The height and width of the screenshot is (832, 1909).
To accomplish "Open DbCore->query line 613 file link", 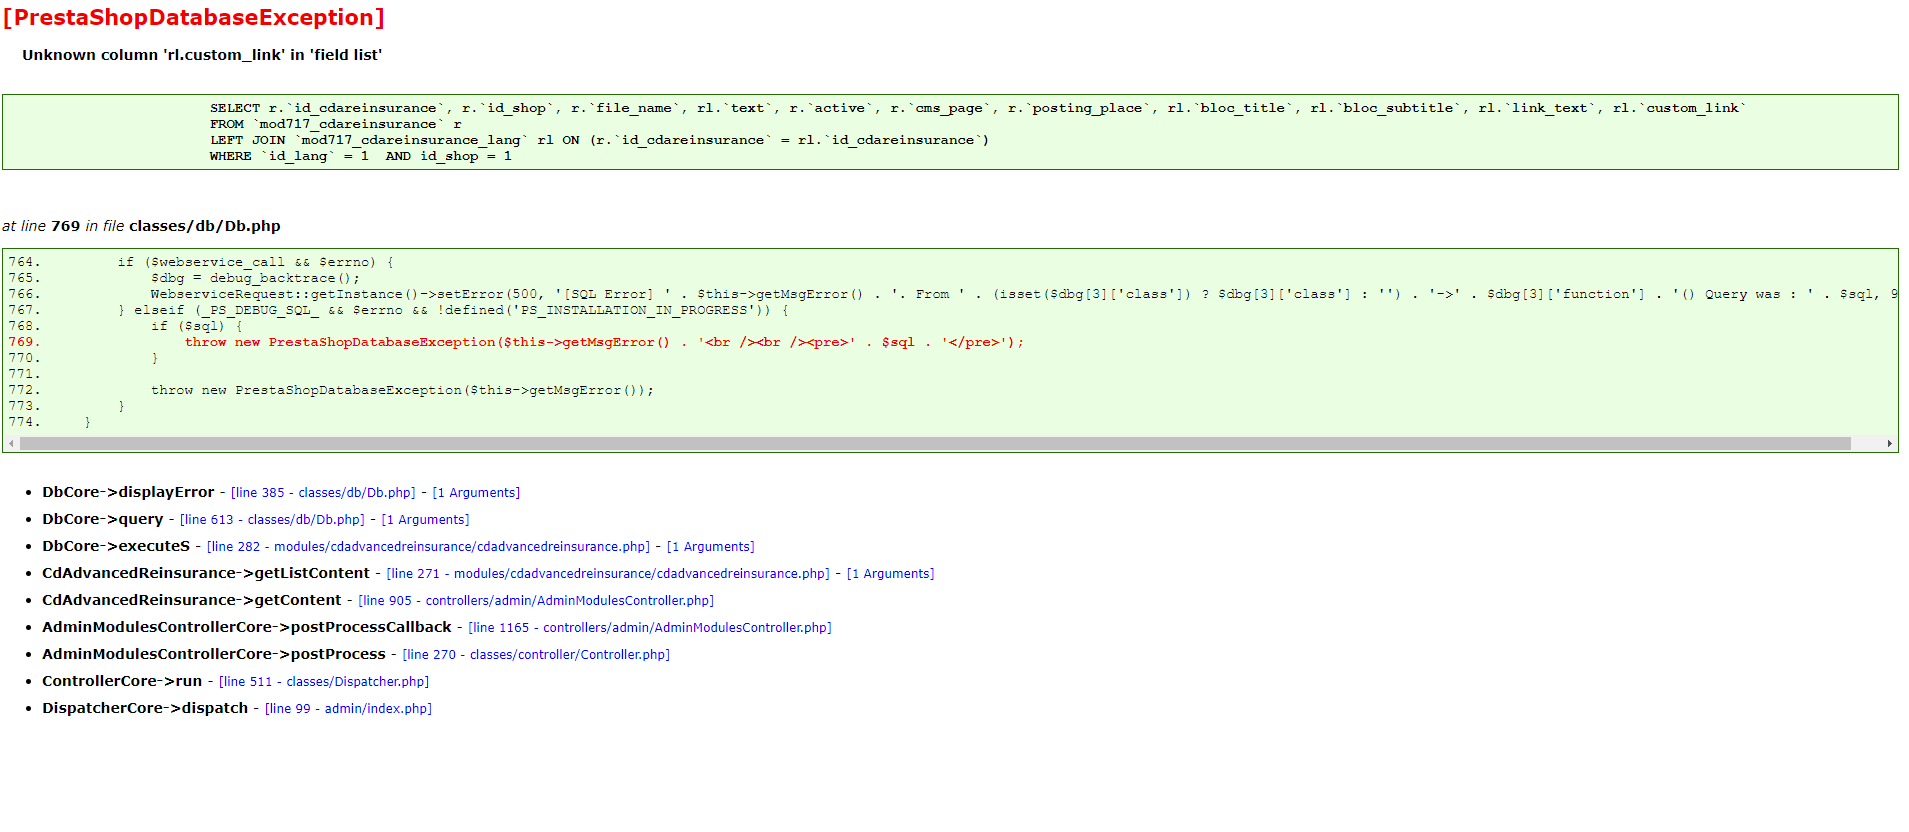I will 272,520.
